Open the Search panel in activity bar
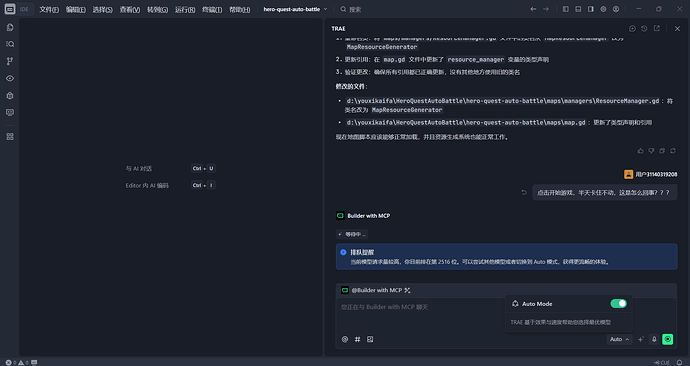The image size is (690, 366). coord(10,44)
